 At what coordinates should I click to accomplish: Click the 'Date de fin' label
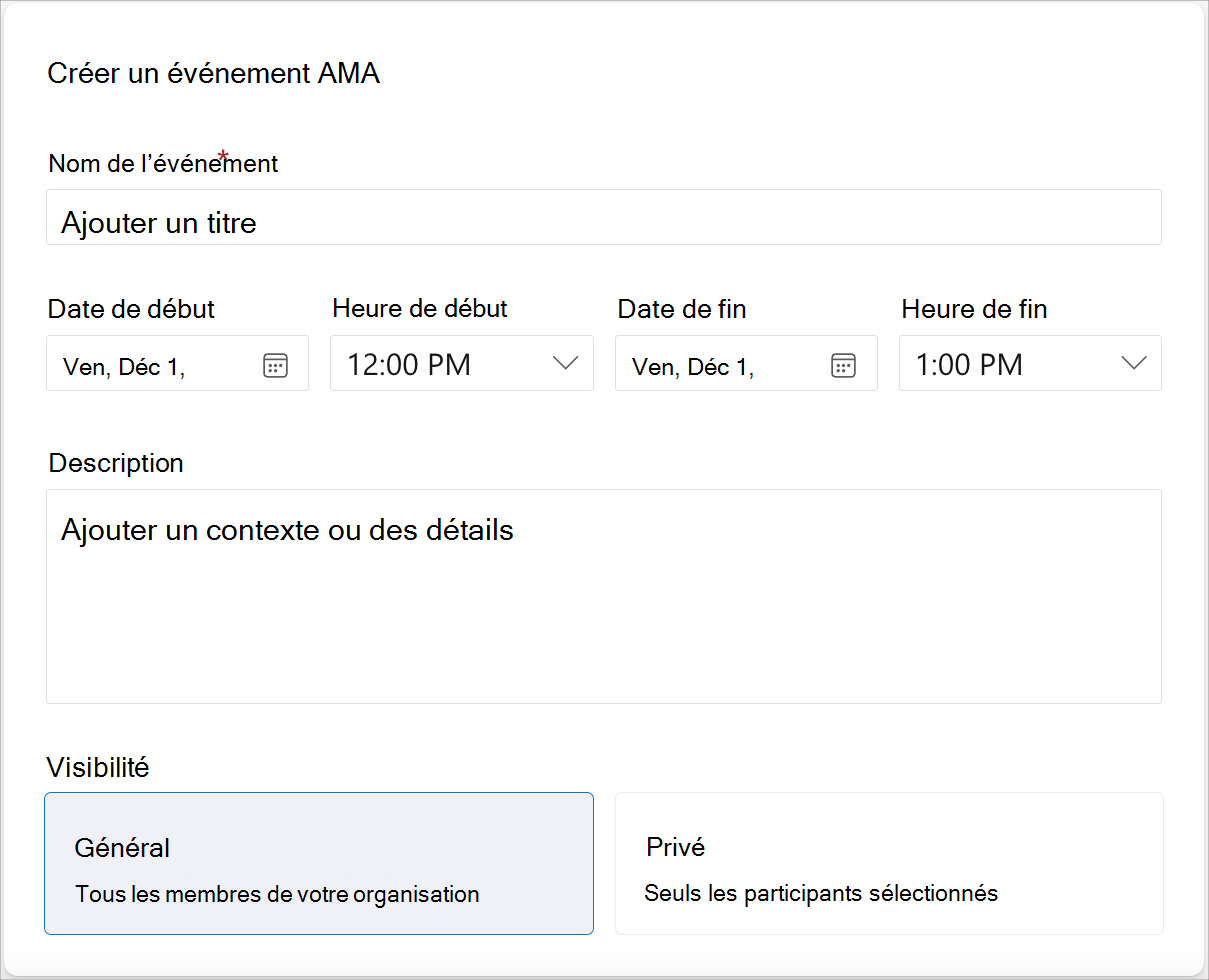tap(682, 309)
